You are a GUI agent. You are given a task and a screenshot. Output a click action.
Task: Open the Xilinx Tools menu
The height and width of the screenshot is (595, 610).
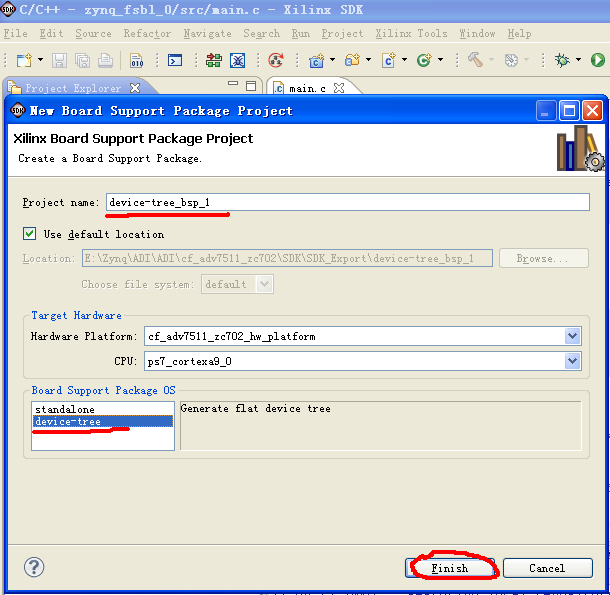[x=411, y=33]
